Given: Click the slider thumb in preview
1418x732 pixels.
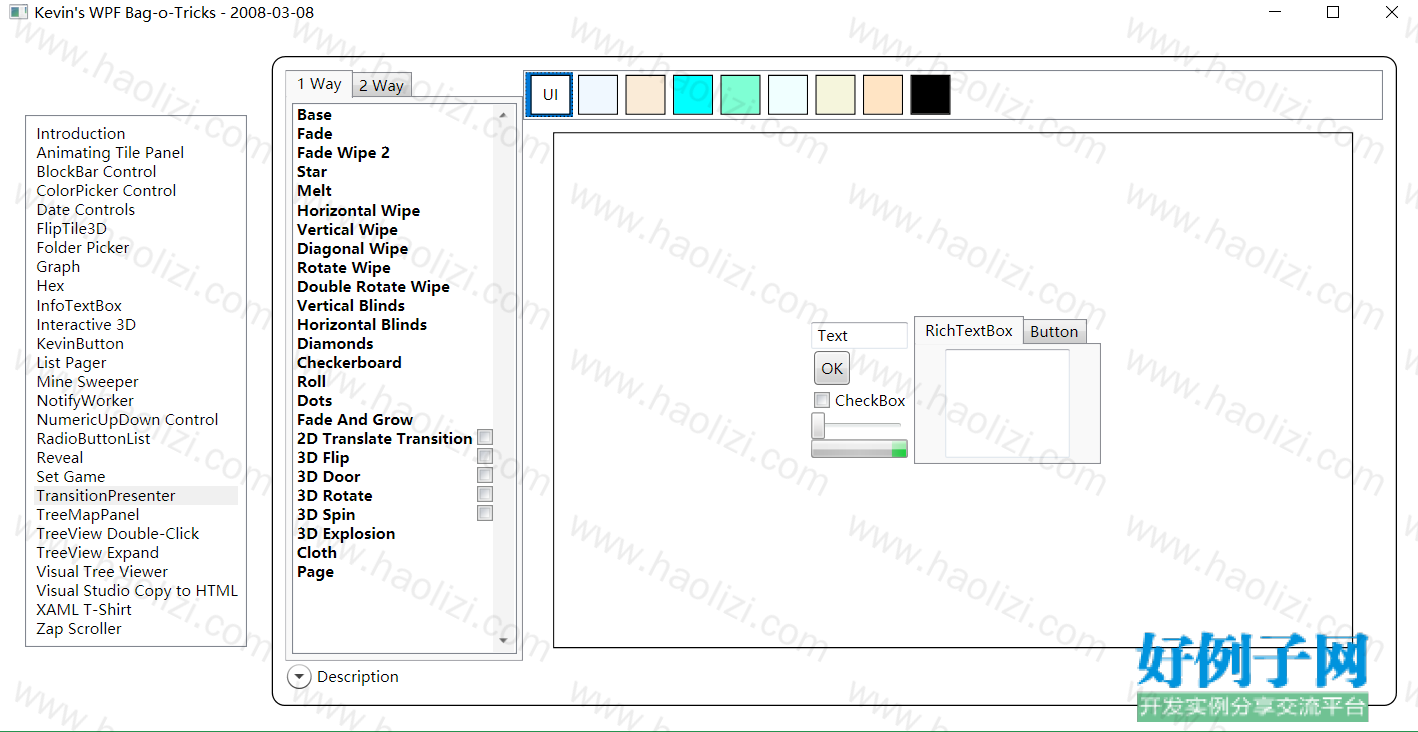Looking at the screenshot, I should (818, 426).
